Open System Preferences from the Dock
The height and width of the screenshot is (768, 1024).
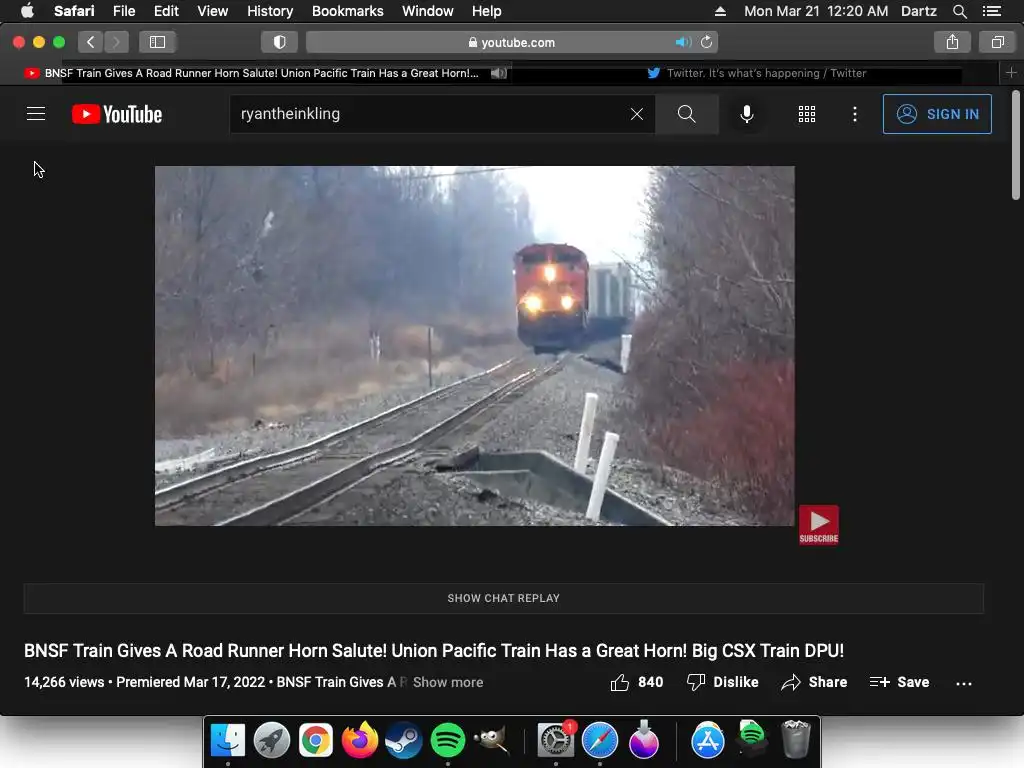click(x=556, y=740)
